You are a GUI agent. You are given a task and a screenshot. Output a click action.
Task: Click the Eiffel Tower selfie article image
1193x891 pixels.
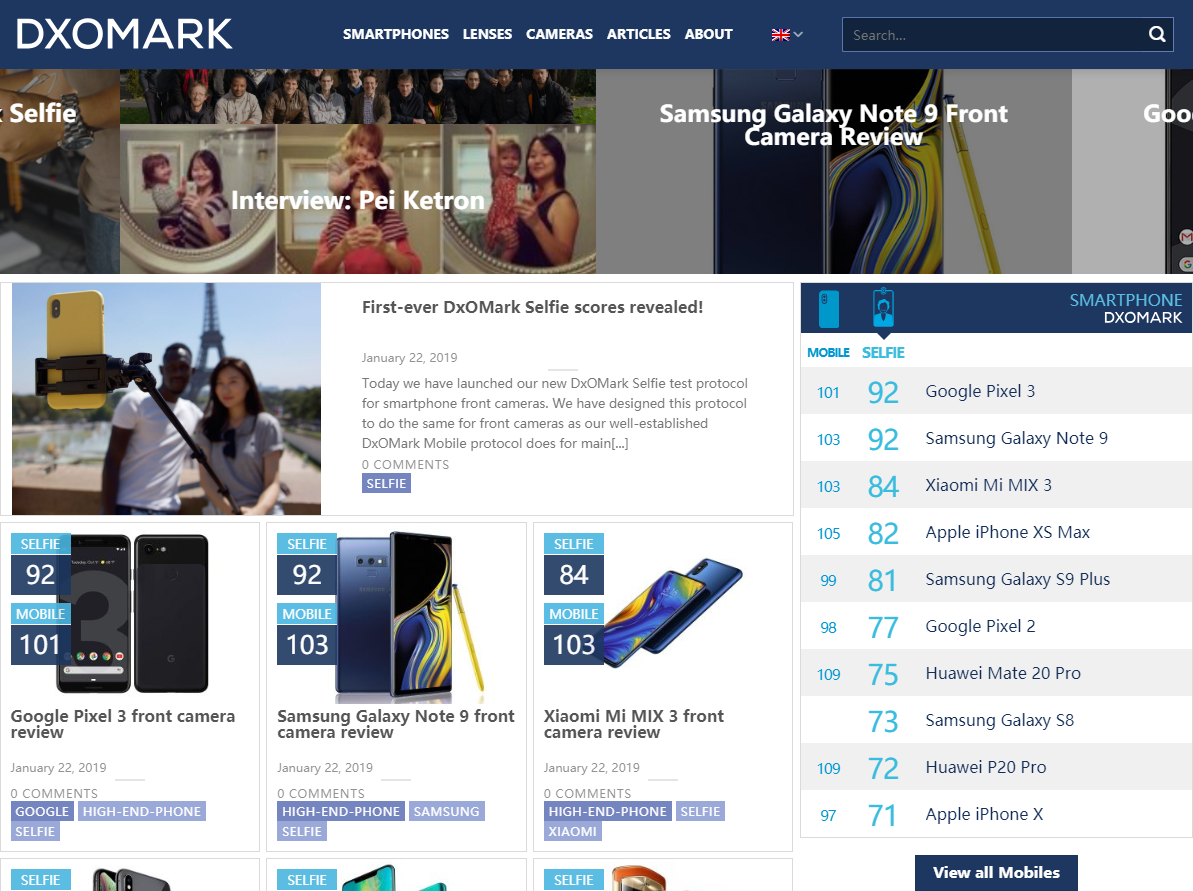tap(167, 399)
